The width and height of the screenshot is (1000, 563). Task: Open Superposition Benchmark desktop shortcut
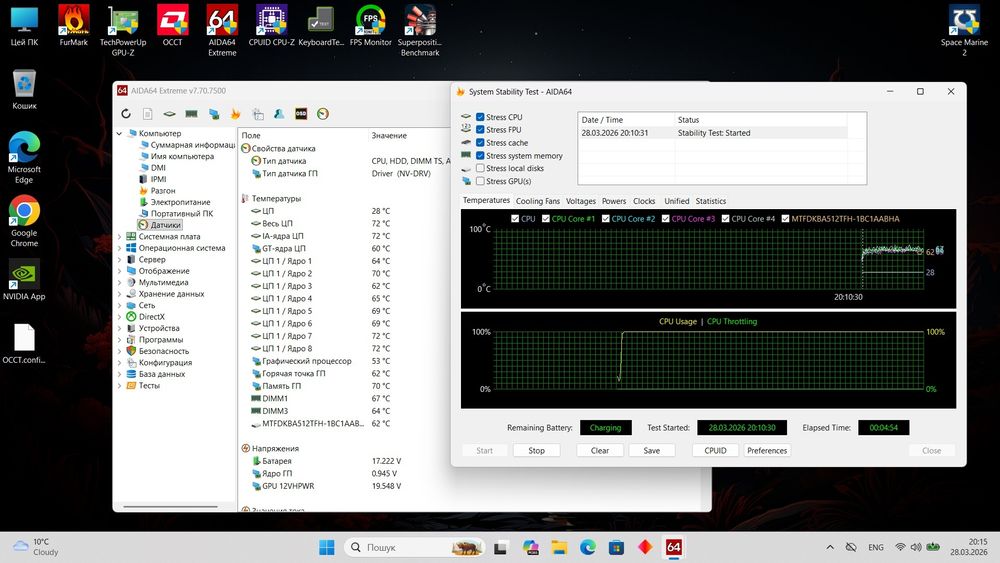point(420,30)
